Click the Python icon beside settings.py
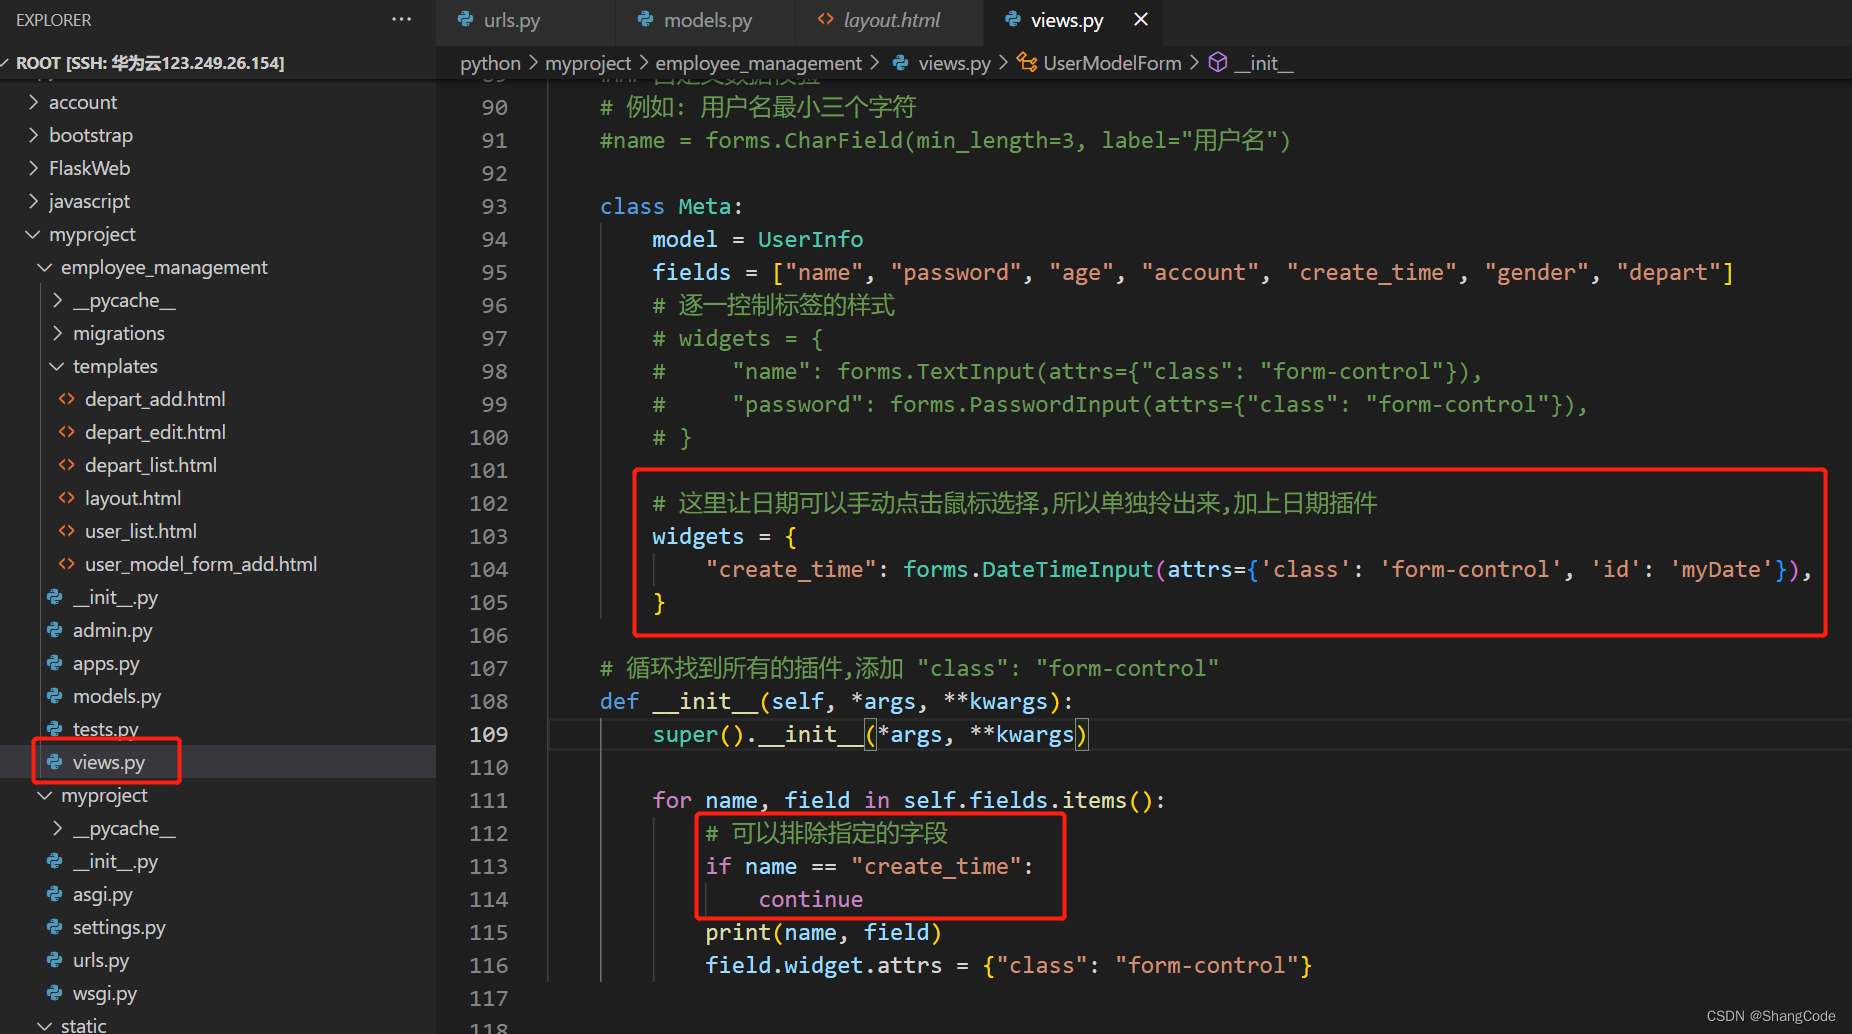The image size is (1852, 1034). [54, 927]
